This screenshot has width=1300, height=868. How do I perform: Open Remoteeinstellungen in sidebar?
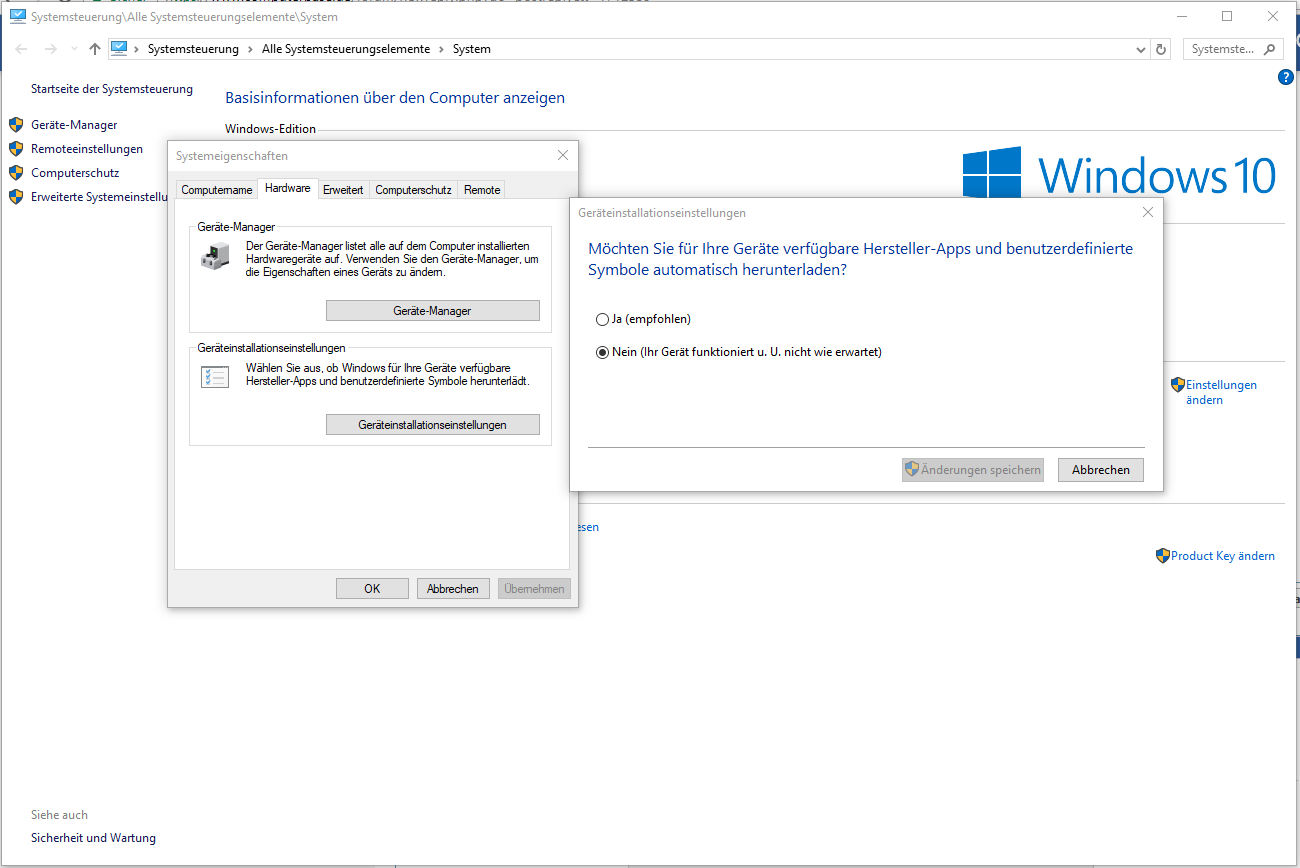tap(87, 149)
